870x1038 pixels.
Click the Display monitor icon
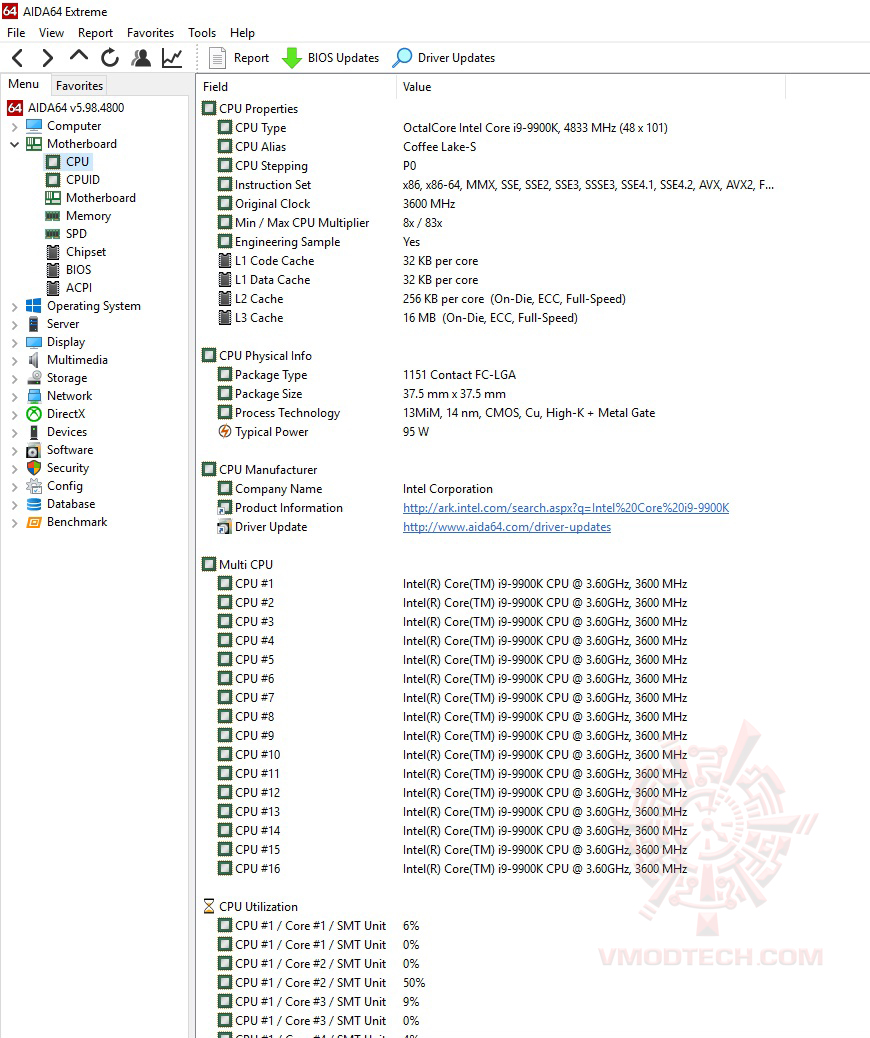34,342
